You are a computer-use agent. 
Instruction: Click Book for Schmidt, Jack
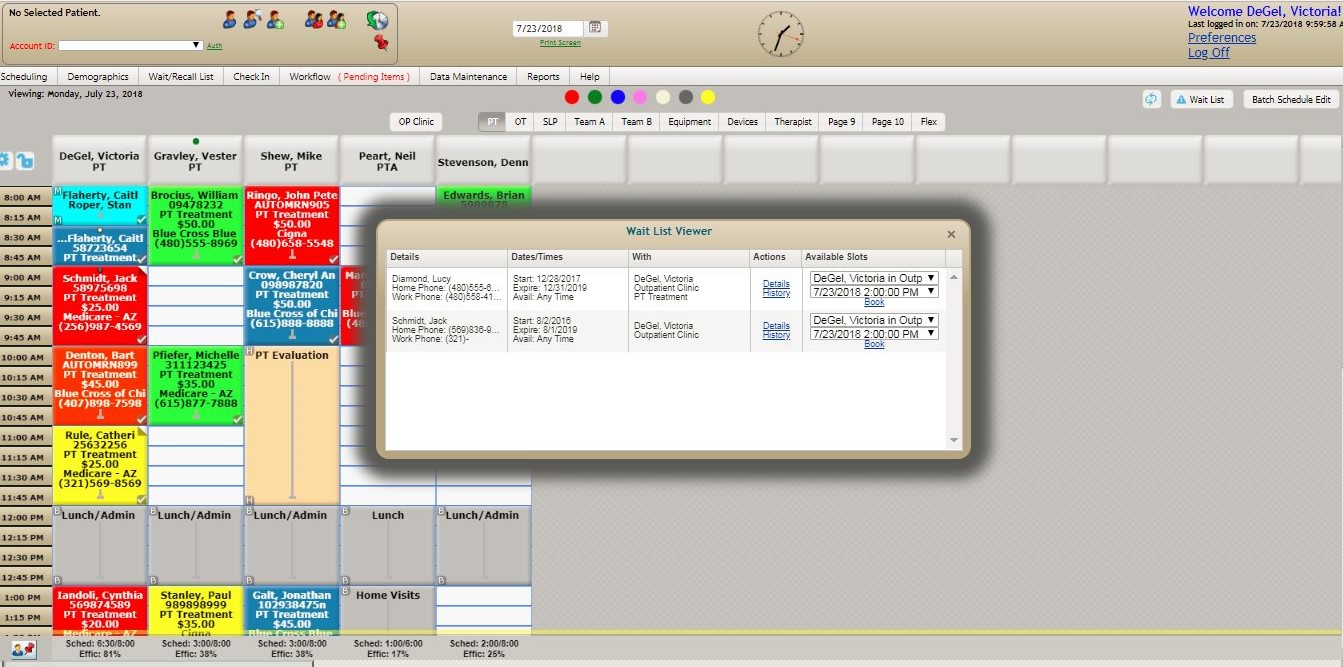point(874,344)
